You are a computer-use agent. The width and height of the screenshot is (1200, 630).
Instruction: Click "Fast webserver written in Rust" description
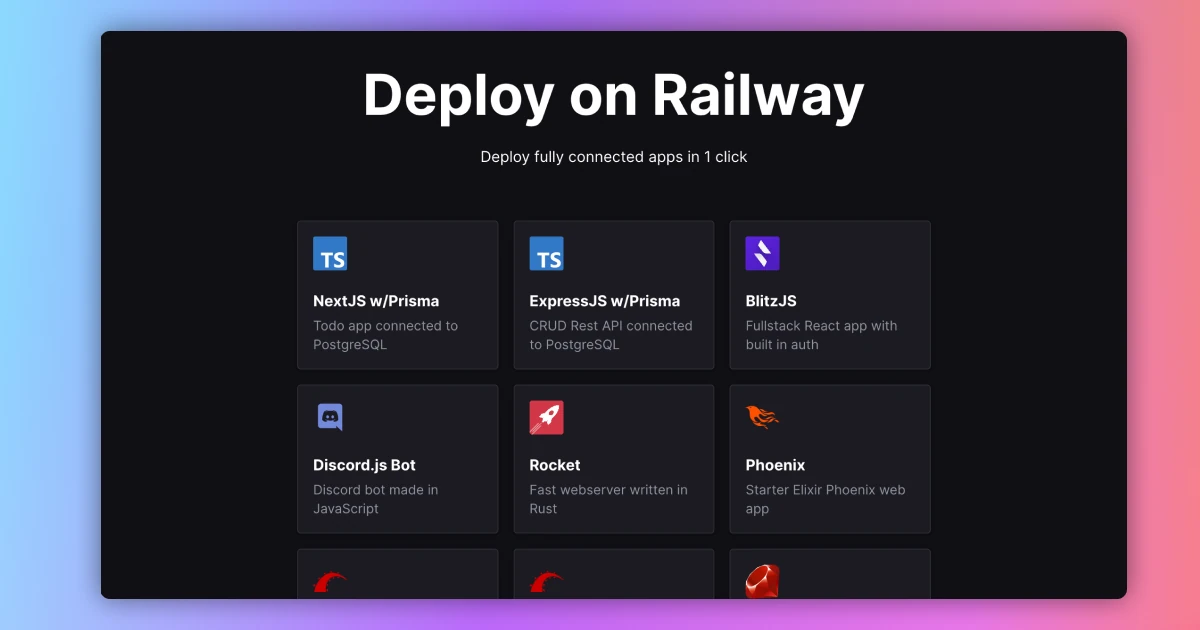(x=609, y=499)
